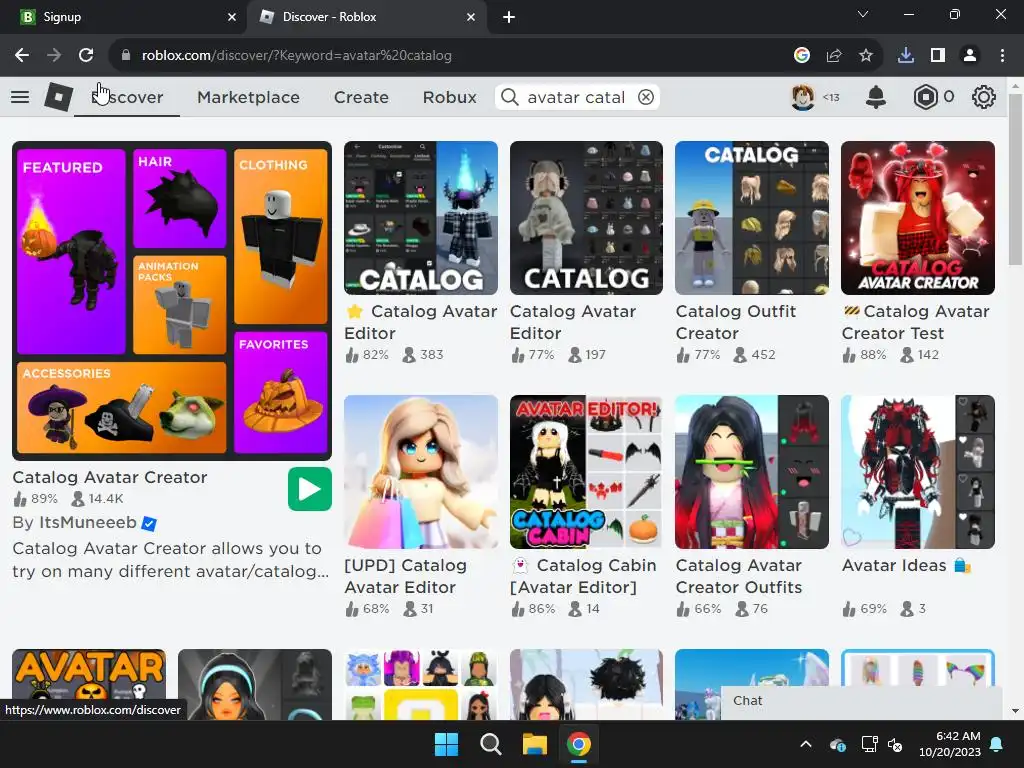The height and width of the screenshot is (768, 1024).
Task: Click the browser address bar URL
Action: point(296,56)
